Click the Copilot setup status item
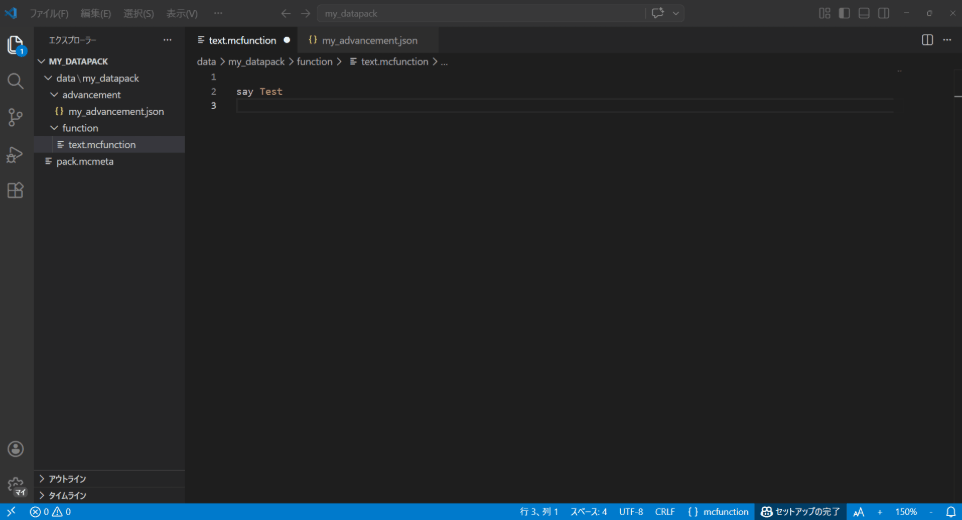The image size is (962, 520). (x=800, y=511)
